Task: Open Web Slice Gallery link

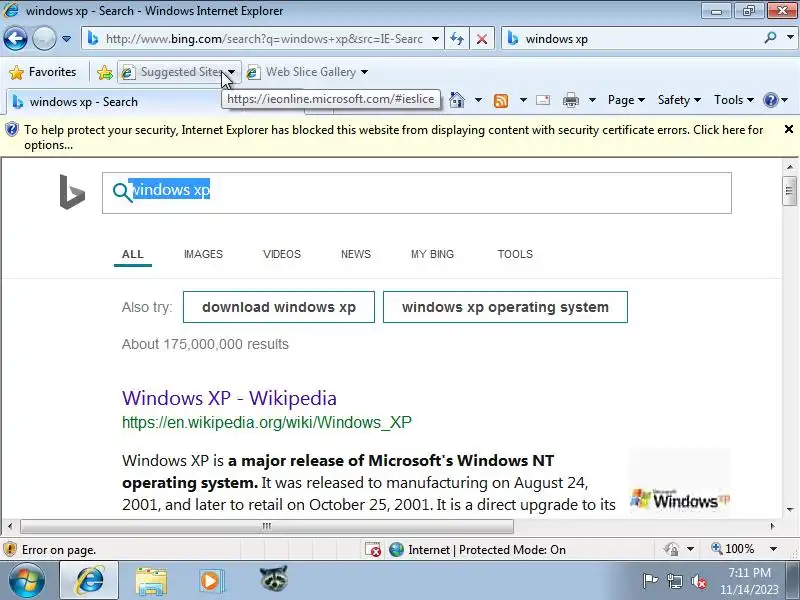Action: point(302,72)
